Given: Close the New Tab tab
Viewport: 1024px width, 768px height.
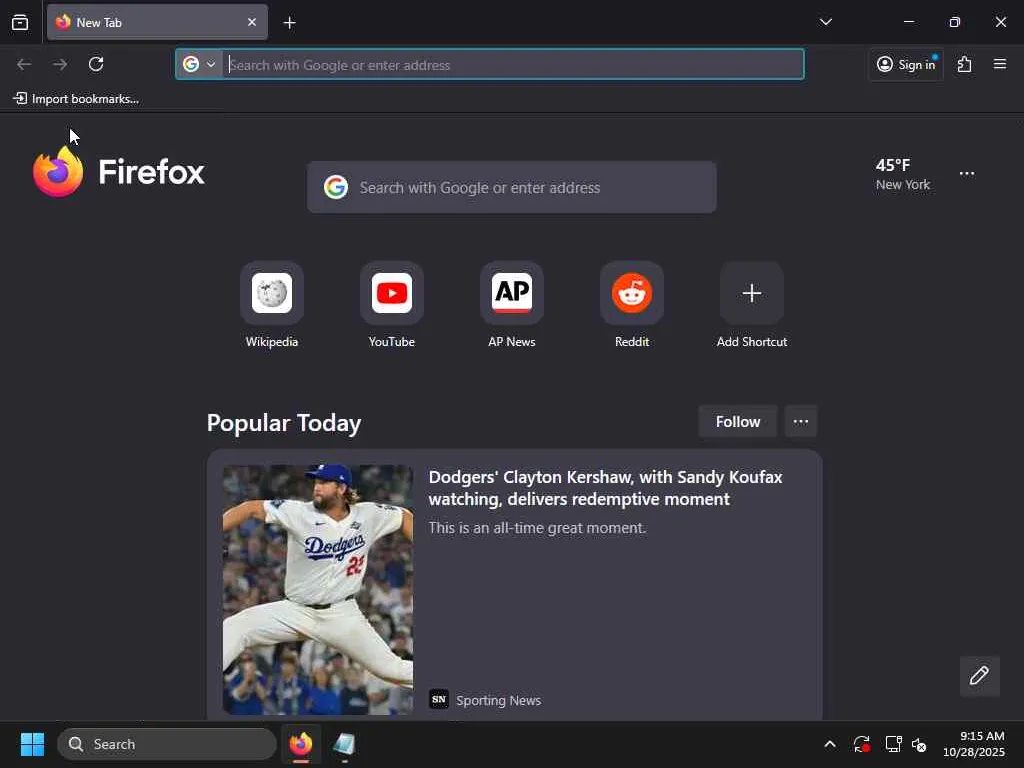Looking at the screenshot, I should point(252,22).
